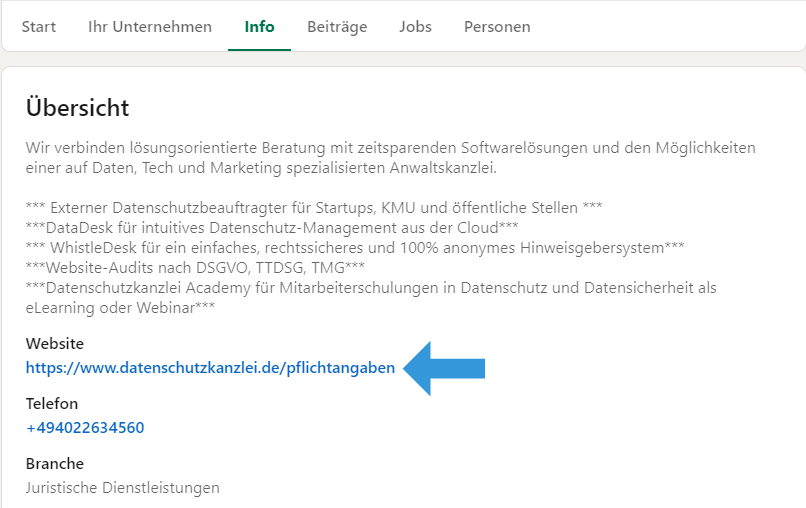Viewport: 806px width, 508px height.
Task: Select the Info tab
Action: [x=259, y=27]
